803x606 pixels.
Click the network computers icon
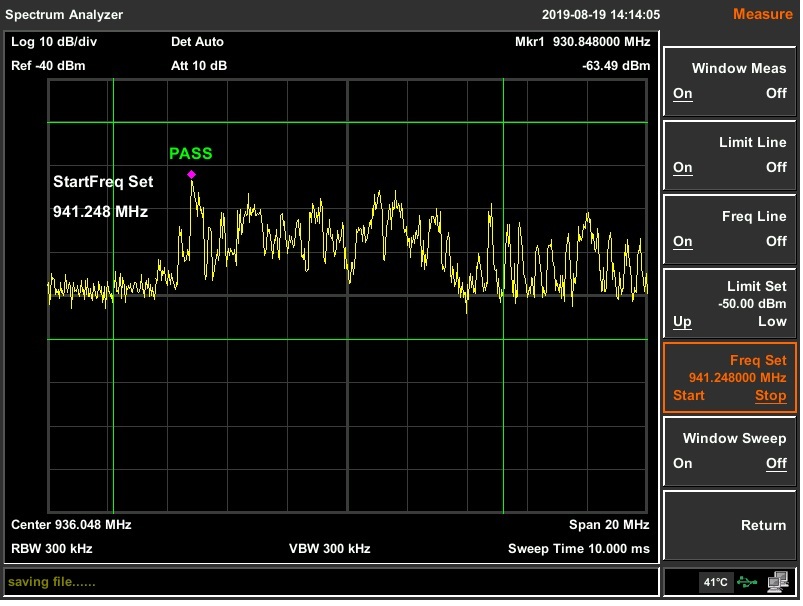click(x=778, y=582)
